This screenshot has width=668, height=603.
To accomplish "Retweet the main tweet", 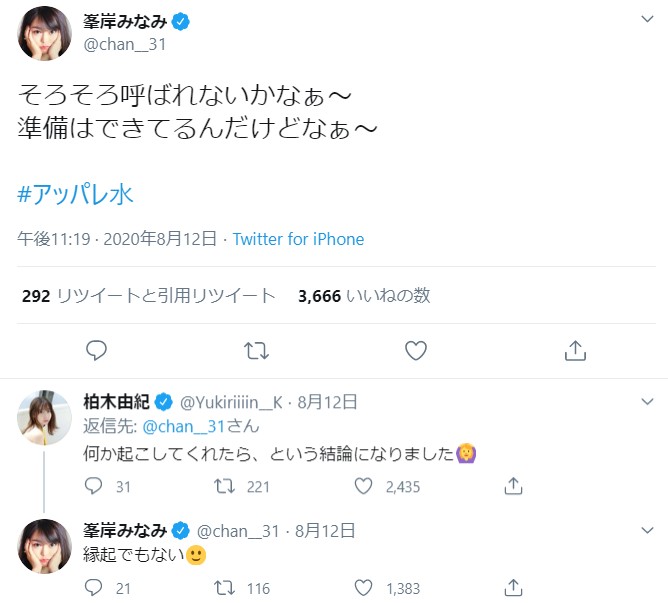I will (x=256, y=351).
